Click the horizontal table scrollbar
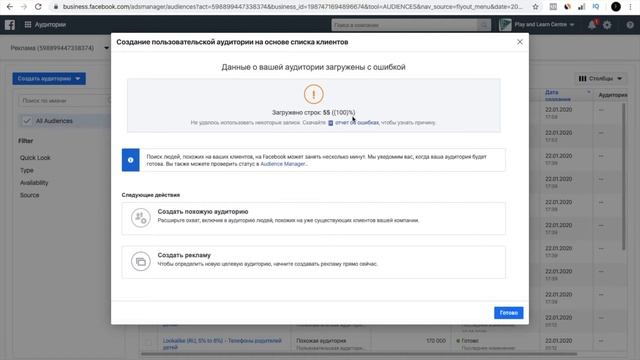The height and width of the screenshot is (360, 640). 359,354
